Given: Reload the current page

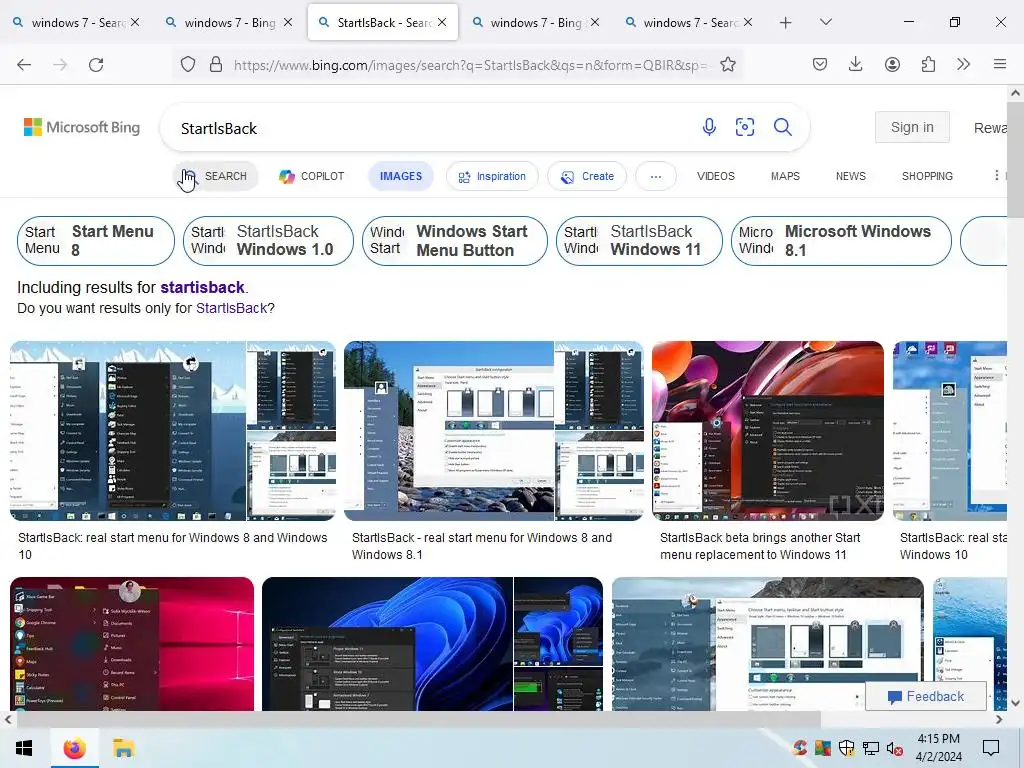Looking at the screenshot, I should click(x=96, y=64).
